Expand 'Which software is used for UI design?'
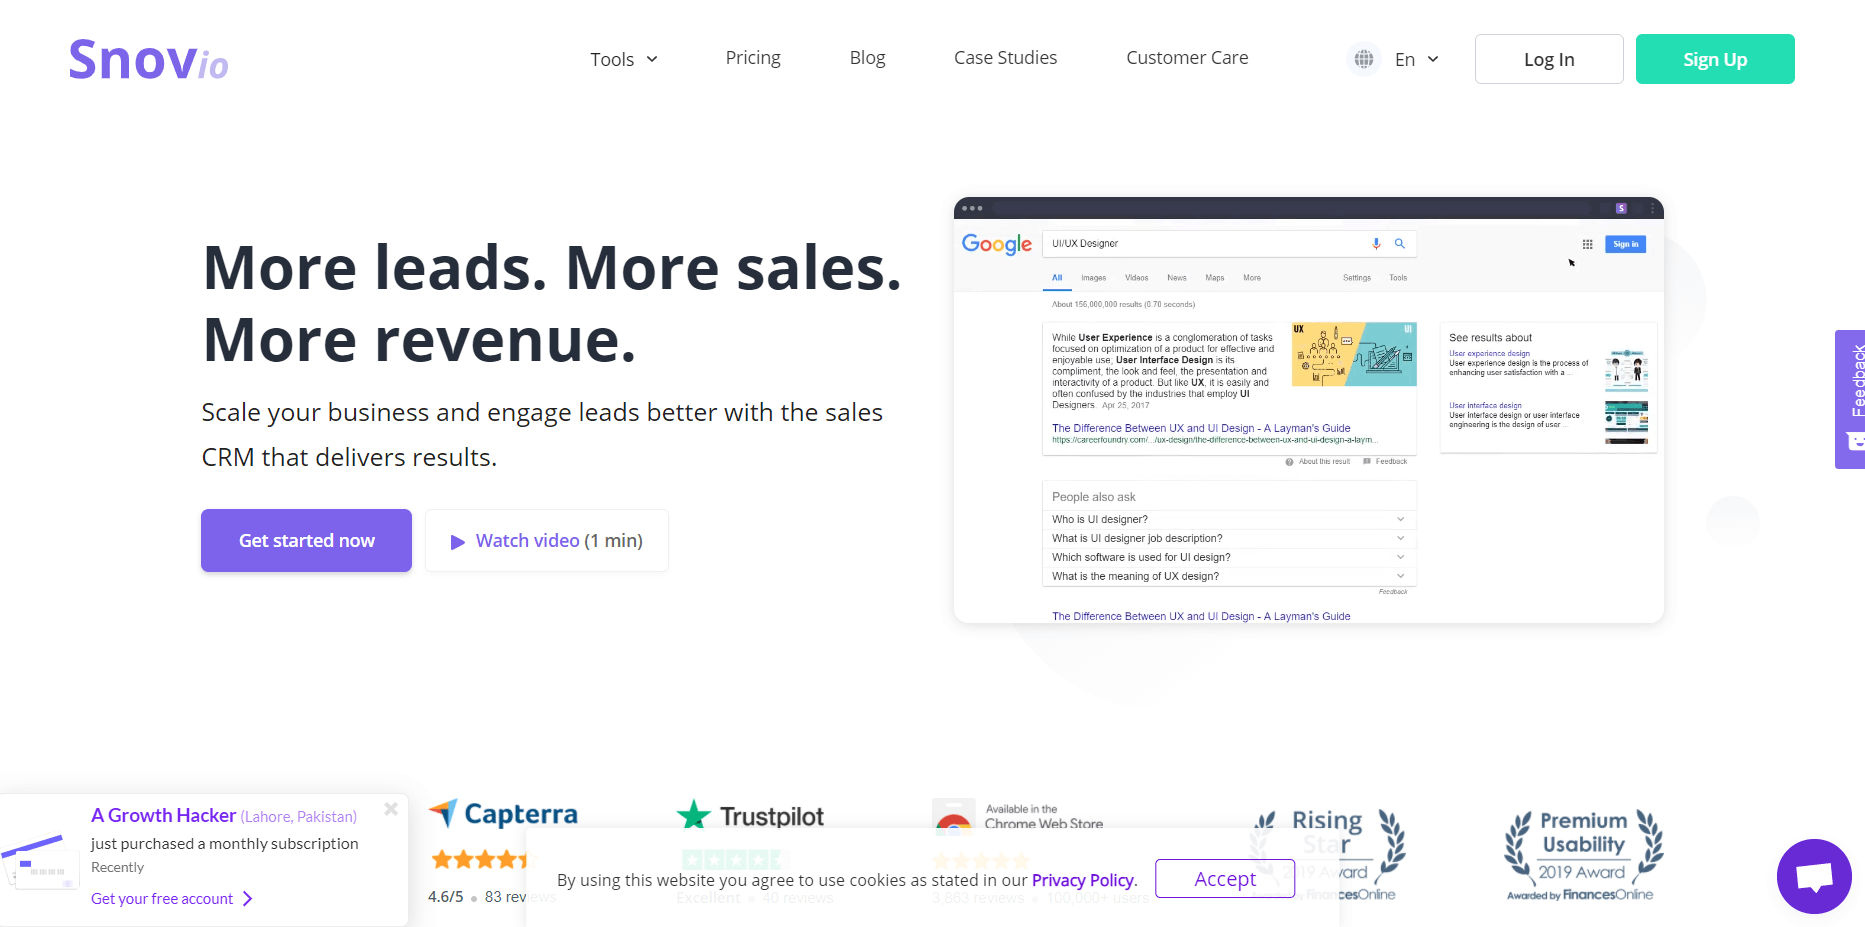The height and width of the screenshot is (927, 1865). [1229, 557]
